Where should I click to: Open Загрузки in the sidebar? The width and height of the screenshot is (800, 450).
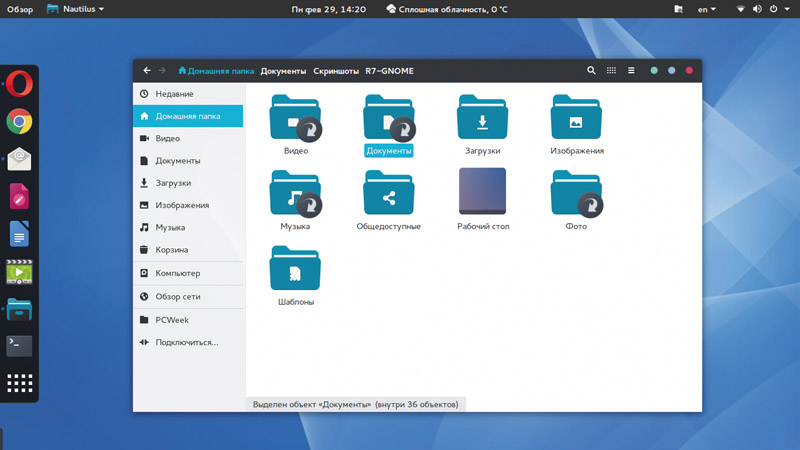click(x=188, y=183)
